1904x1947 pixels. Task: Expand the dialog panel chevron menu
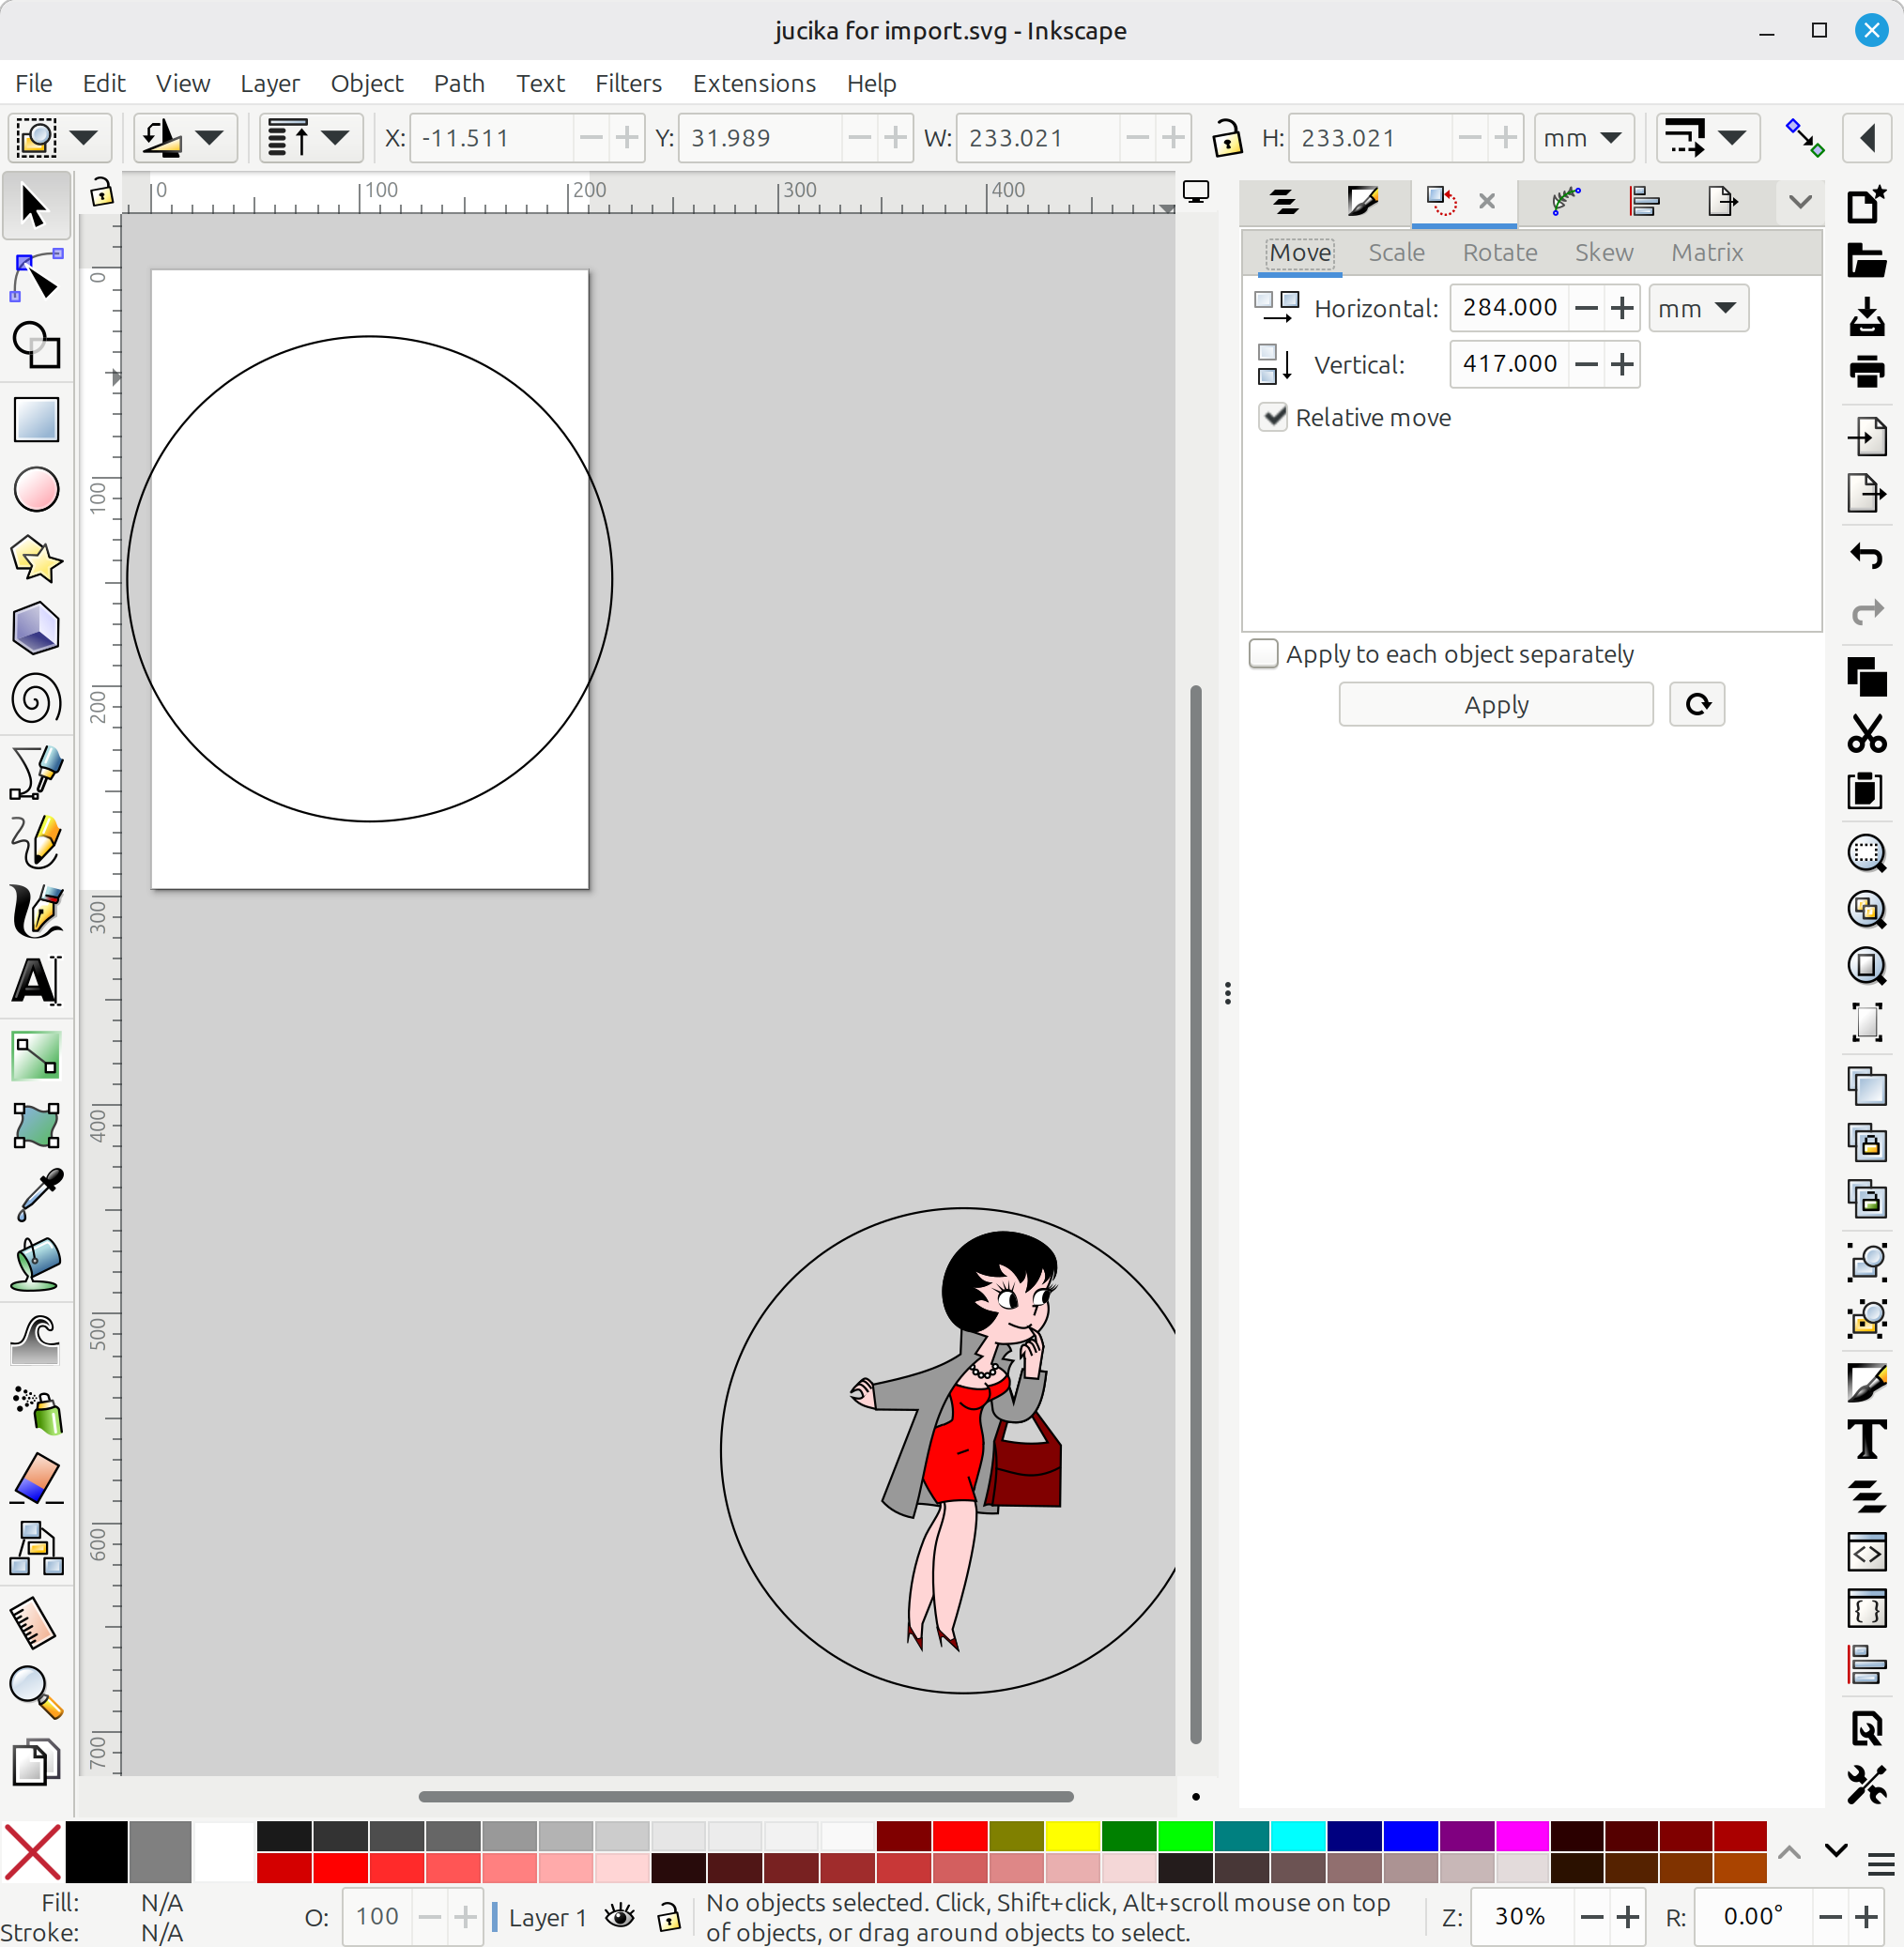[1800, 202]
